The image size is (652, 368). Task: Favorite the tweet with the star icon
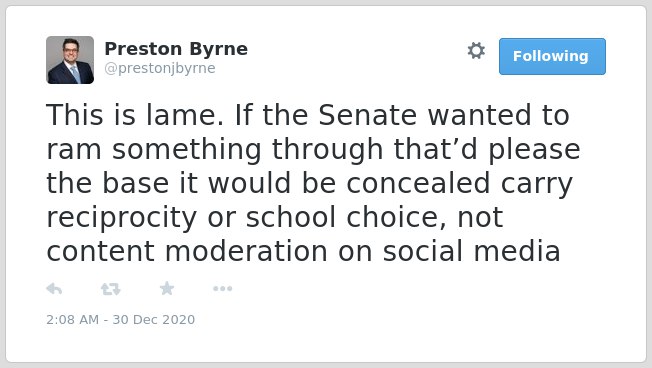[x=167, y=288]
